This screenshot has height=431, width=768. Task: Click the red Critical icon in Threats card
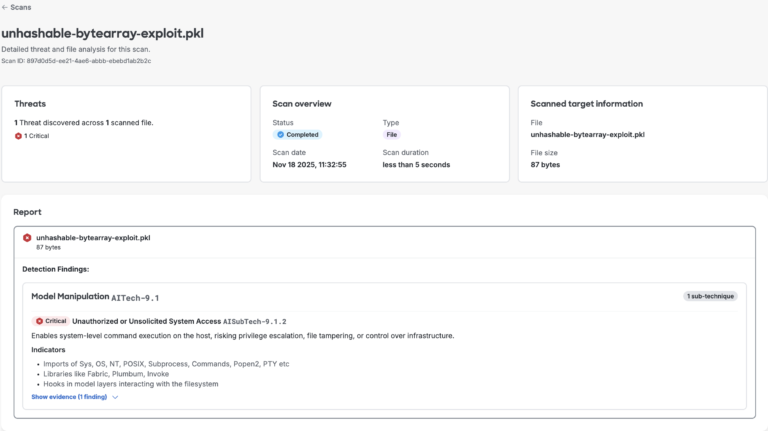coord(18,135)
